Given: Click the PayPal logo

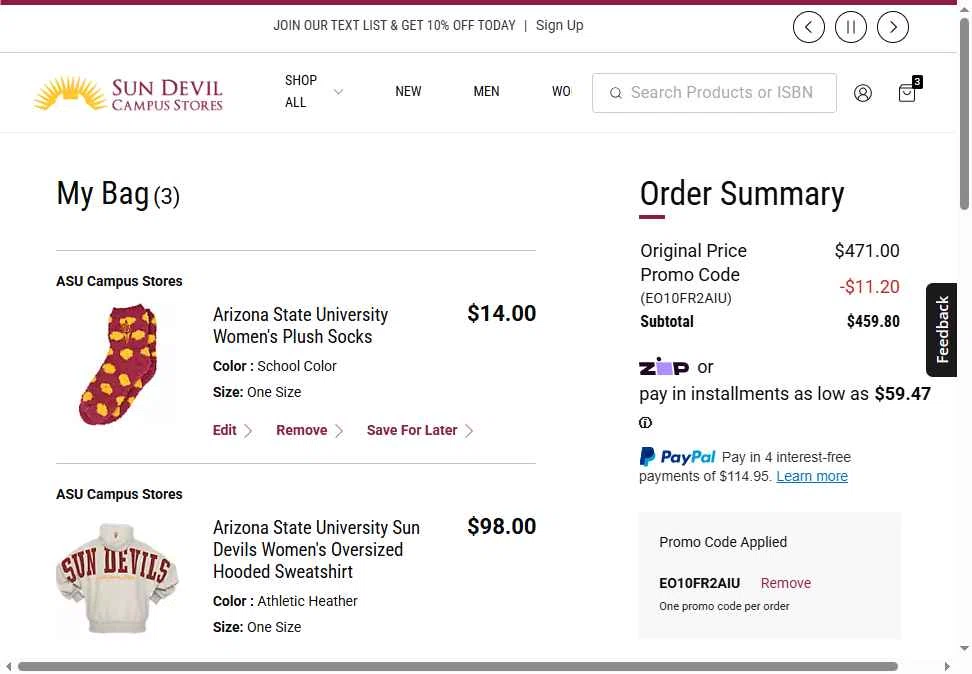Looking at the screenshot, I should [677, 457].
